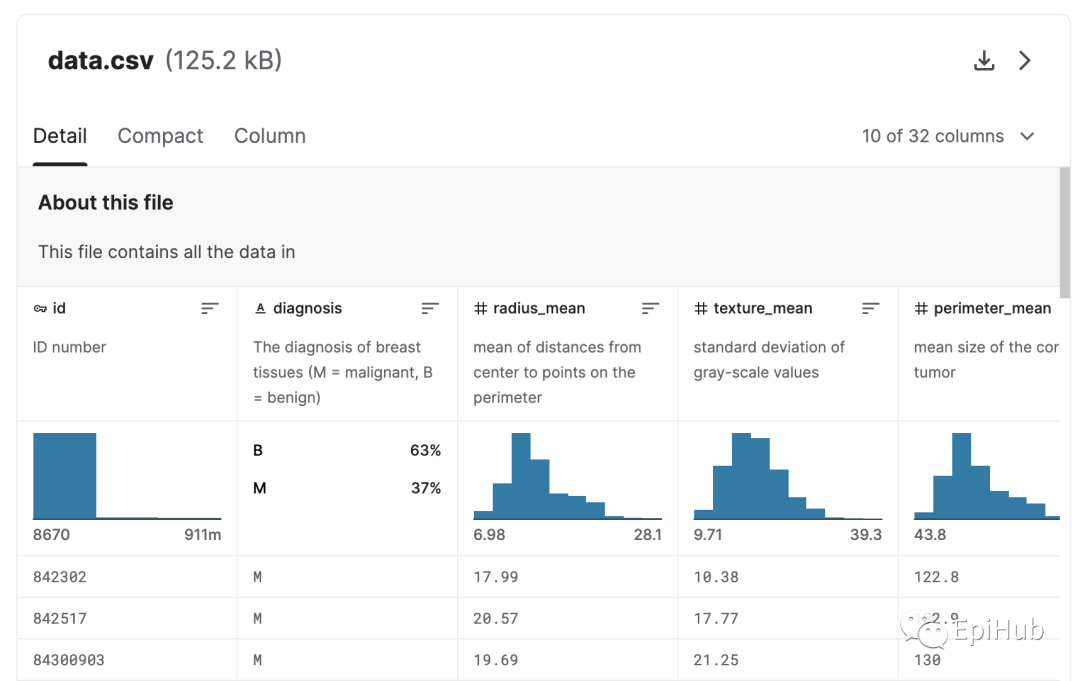
Task: Download the data.csv file
Action: tap(984, 61)
